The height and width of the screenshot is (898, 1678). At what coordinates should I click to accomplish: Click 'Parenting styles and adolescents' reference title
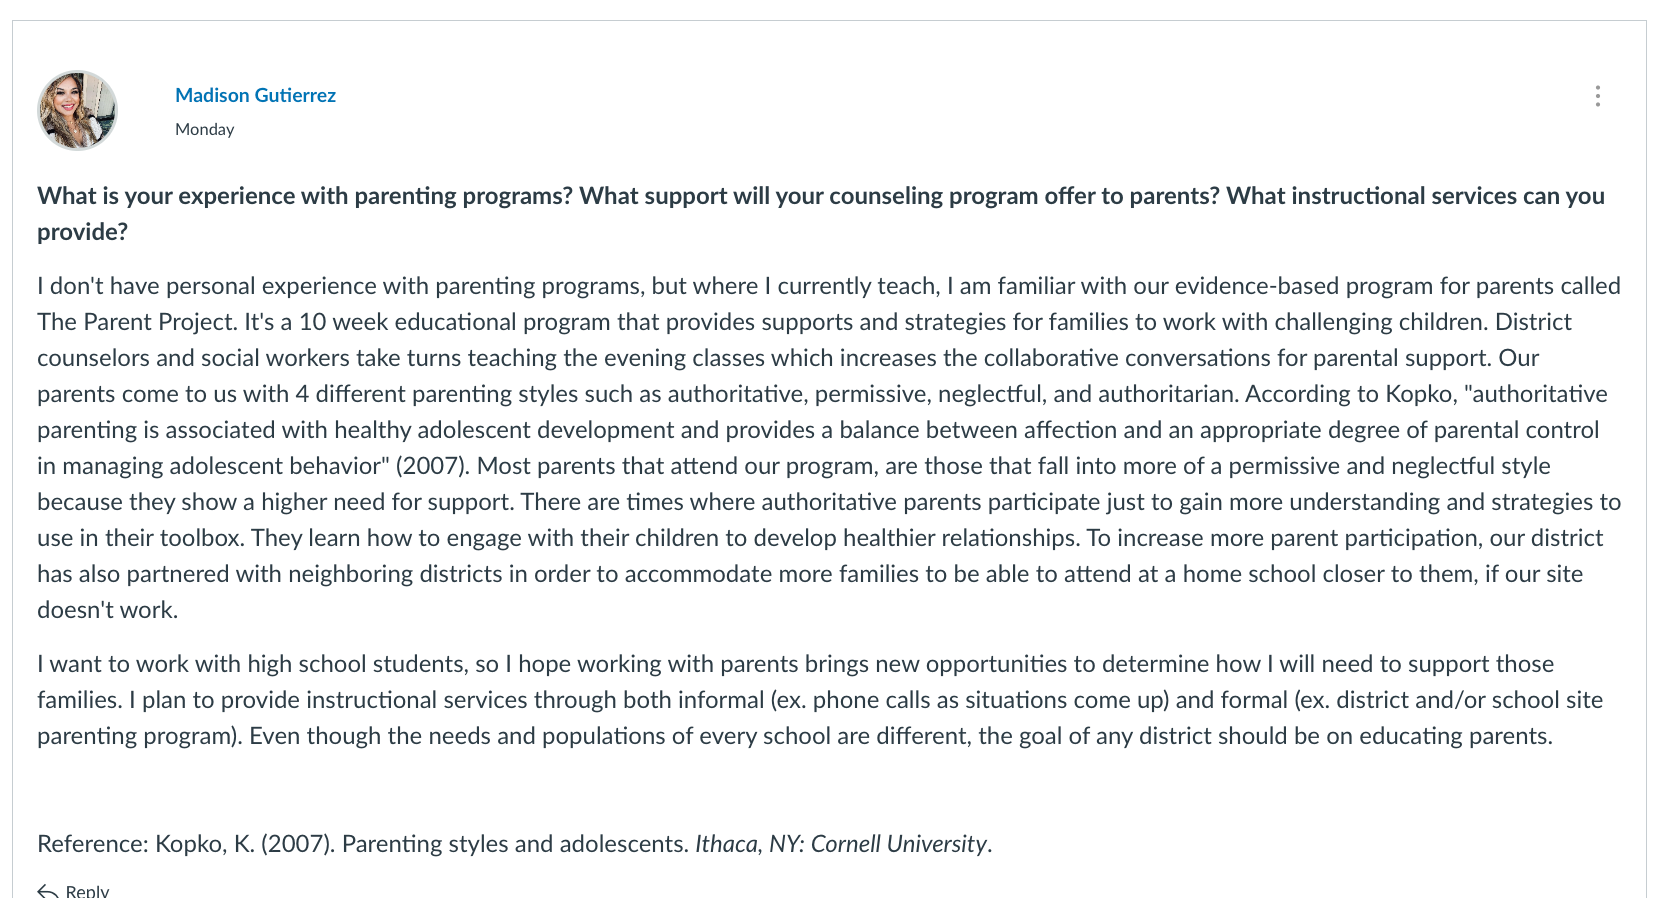tap(516, 844)
